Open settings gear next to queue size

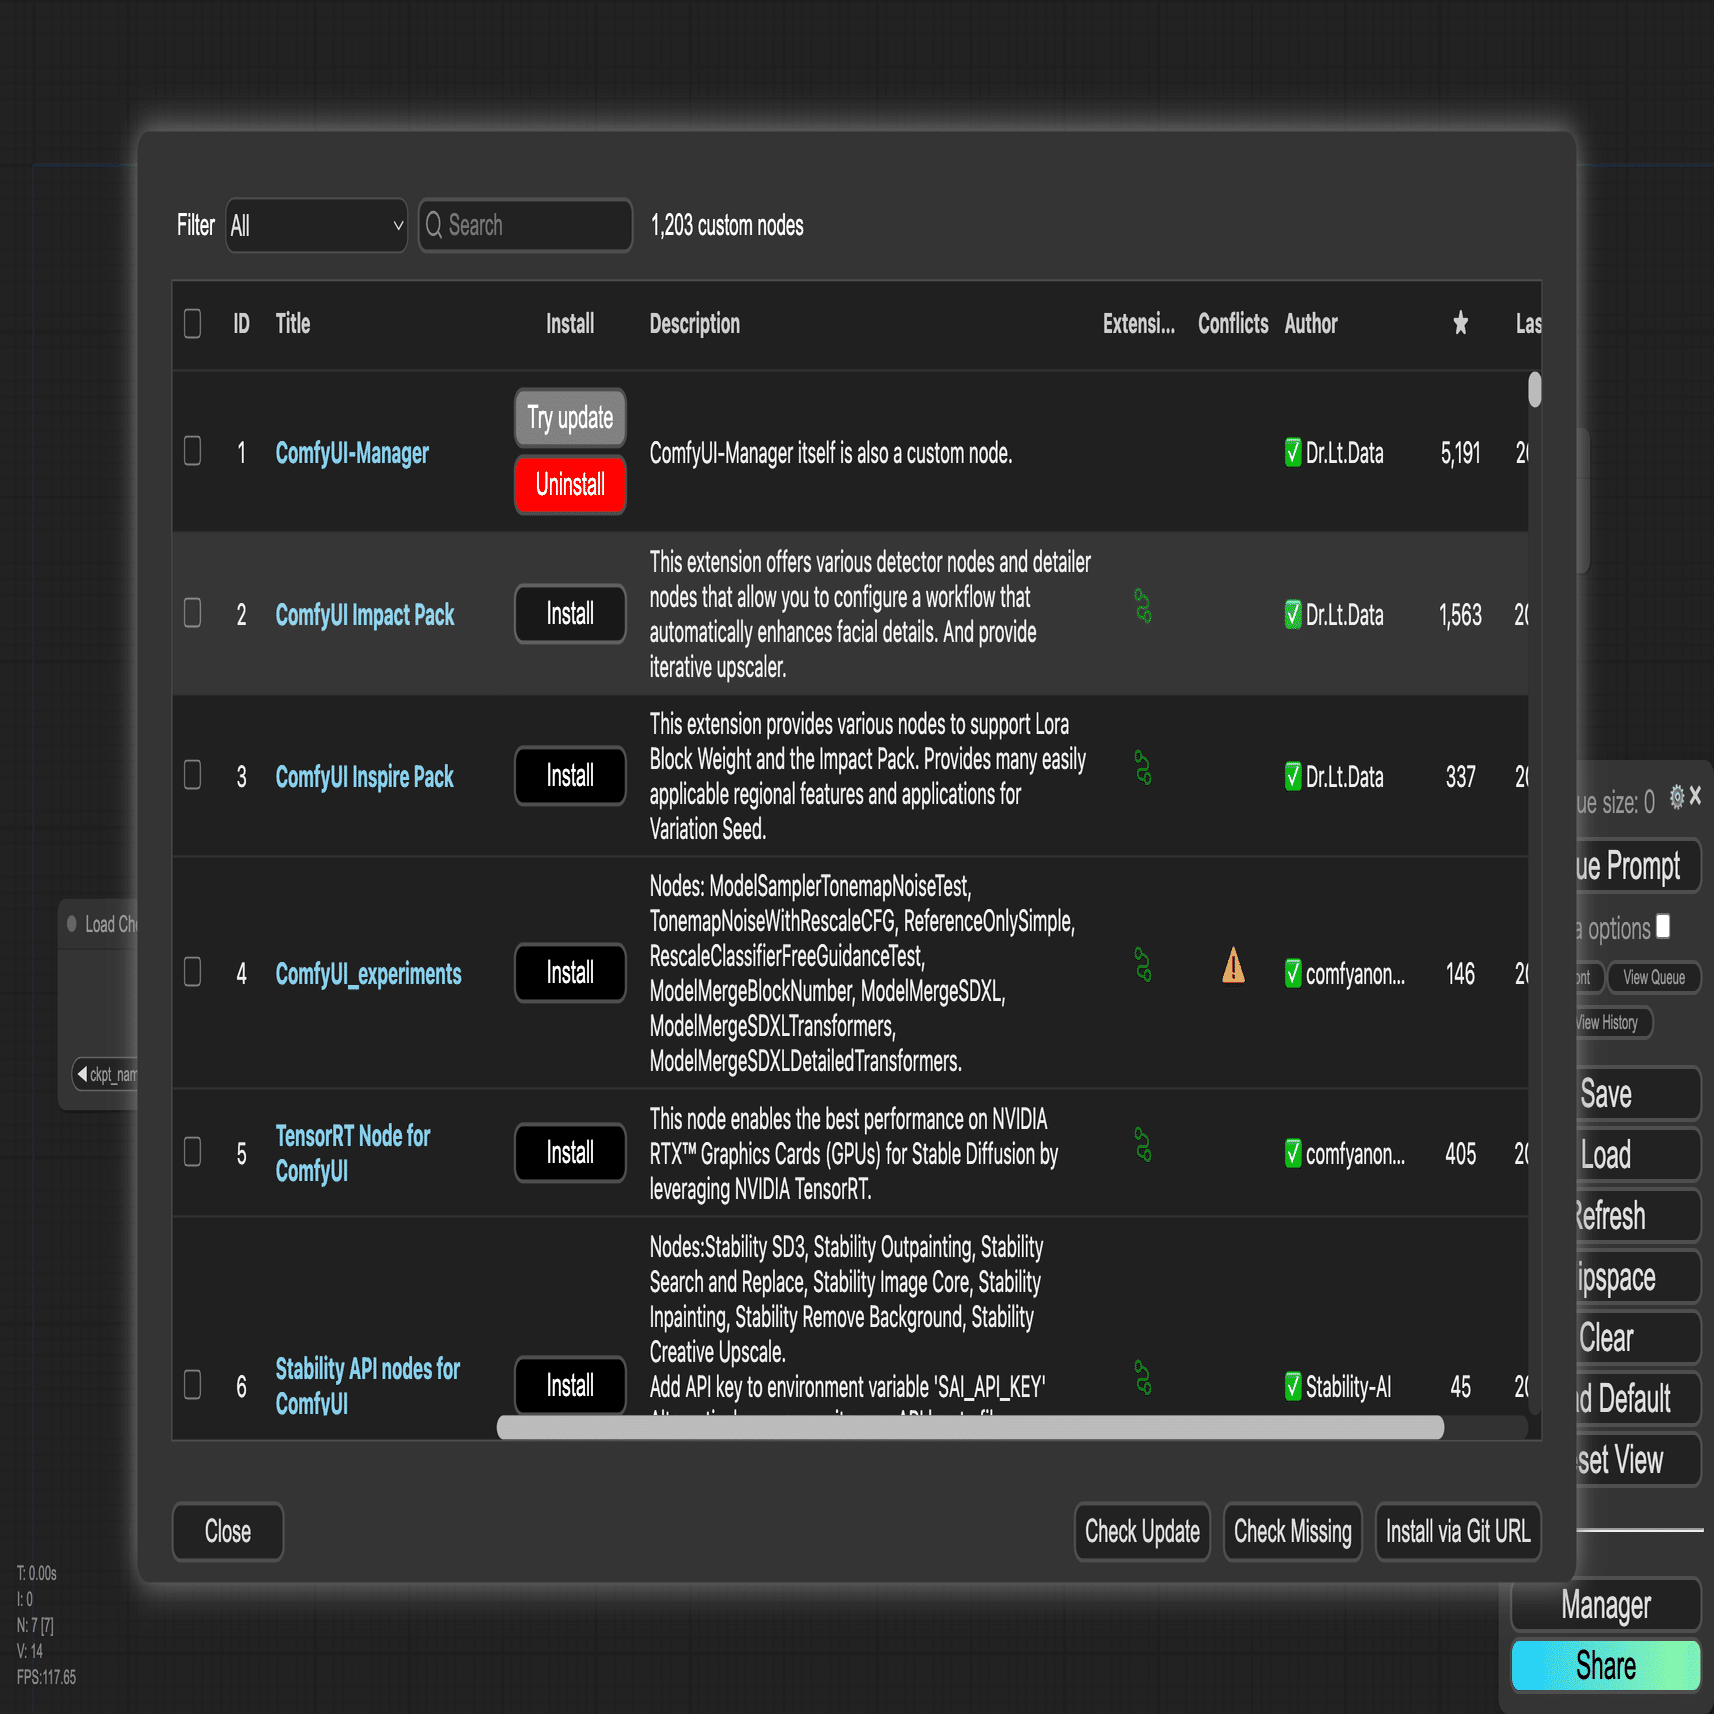tap(1677, 797)
